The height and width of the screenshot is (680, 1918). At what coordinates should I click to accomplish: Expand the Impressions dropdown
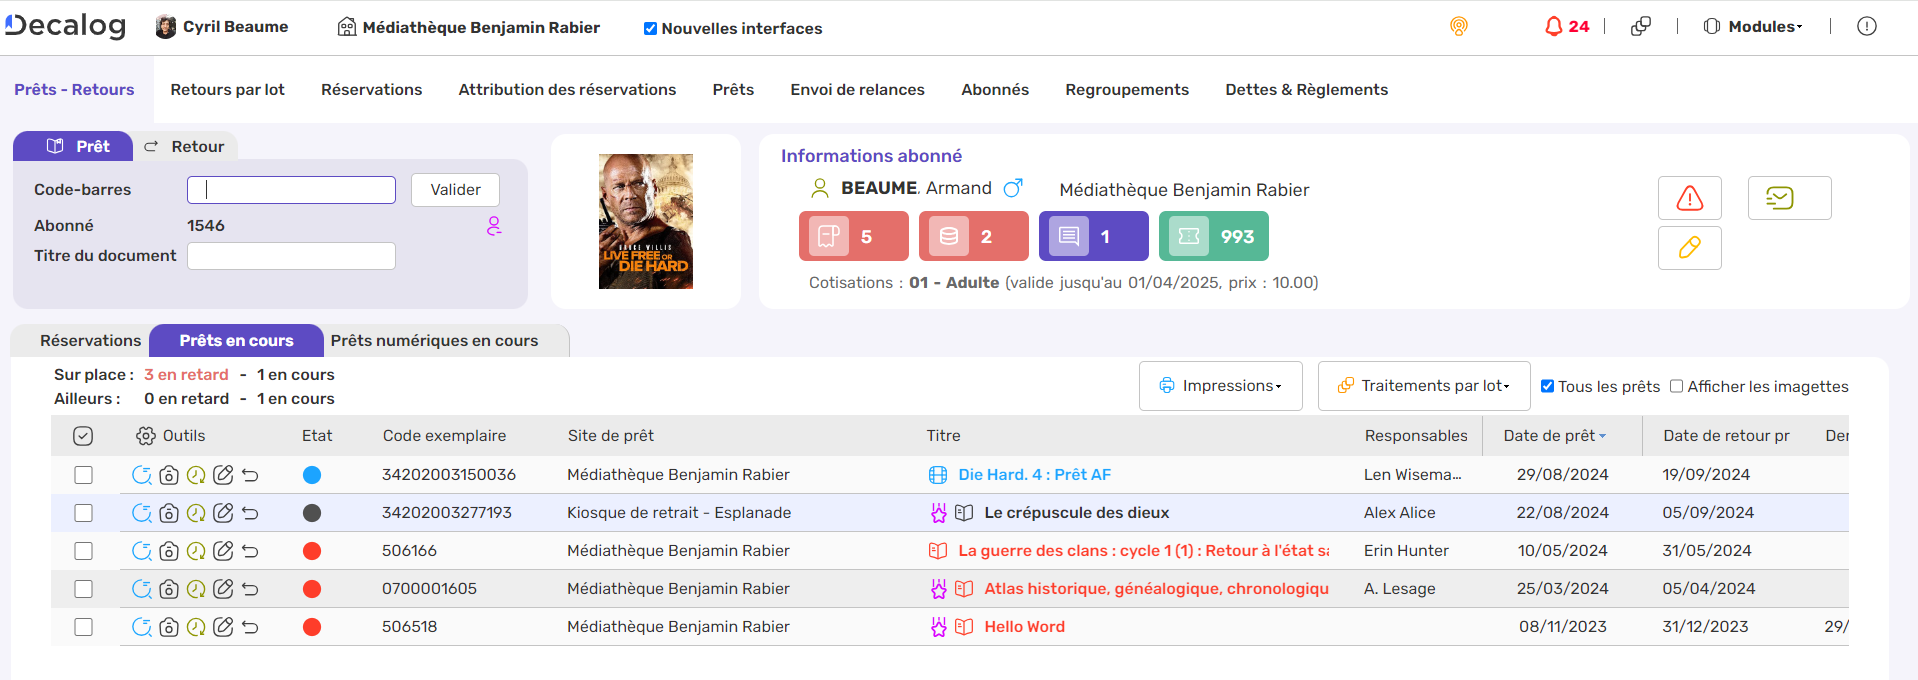(x=1220, y=386)
